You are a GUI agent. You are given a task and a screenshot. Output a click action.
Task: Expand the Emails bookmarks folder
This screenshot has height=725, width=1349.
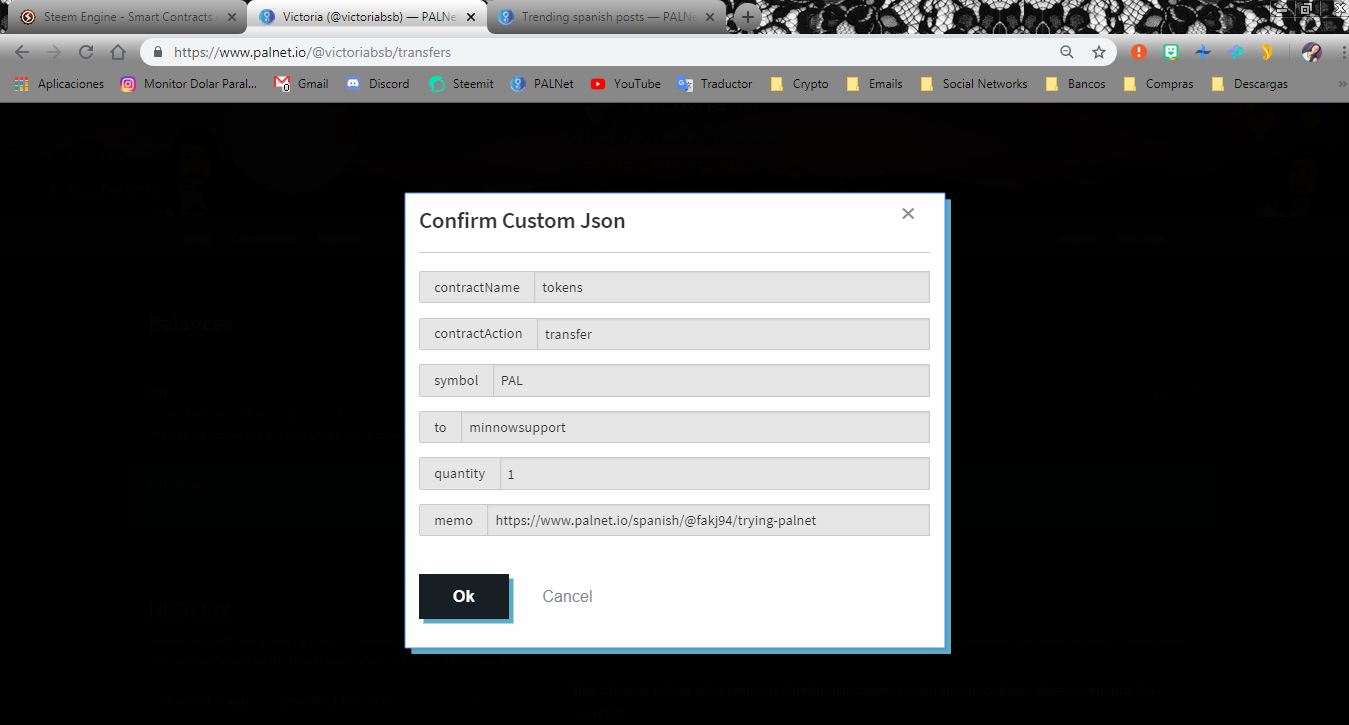tap(874, 84)
